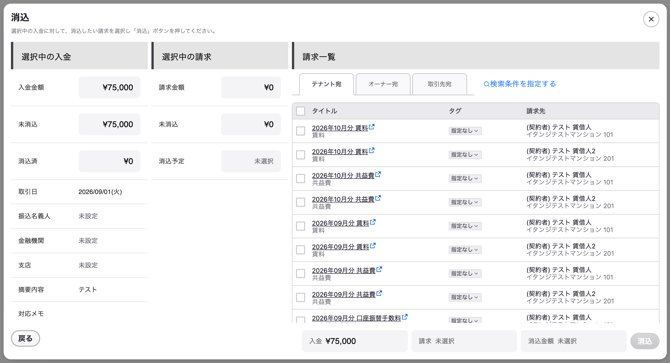Open 指定なし tag dropdown for 09月分 賃料 room 201

(x=465, y=250)
